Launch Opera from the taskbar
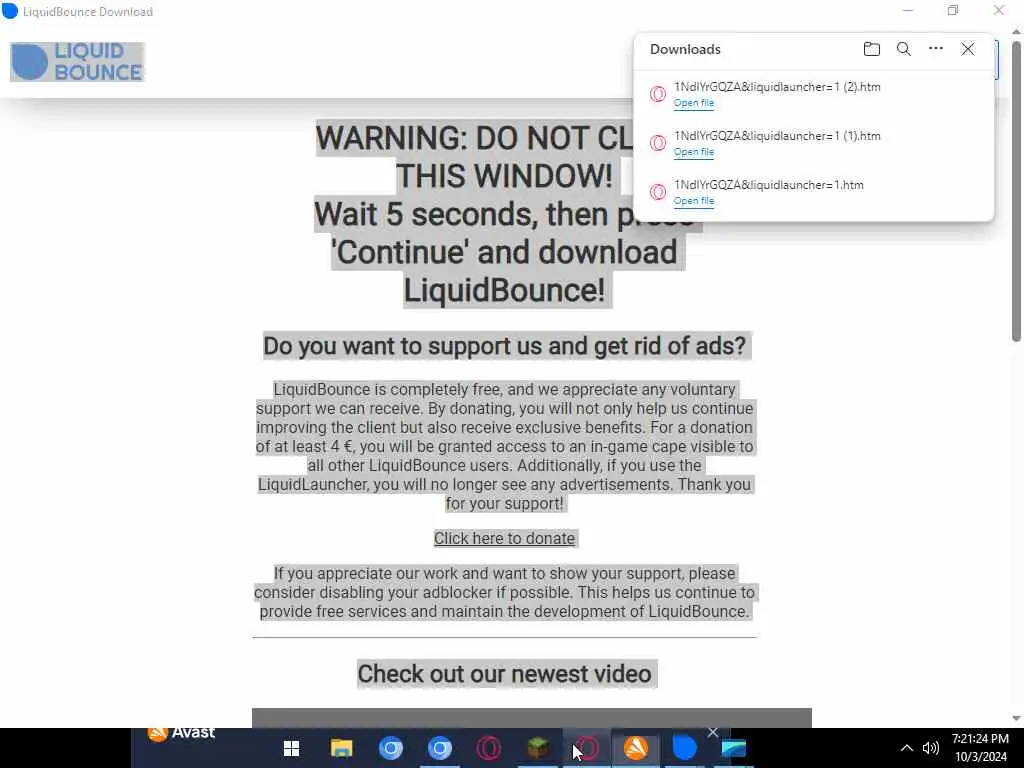The image size is (1024, 768). [x=488, y=748]
